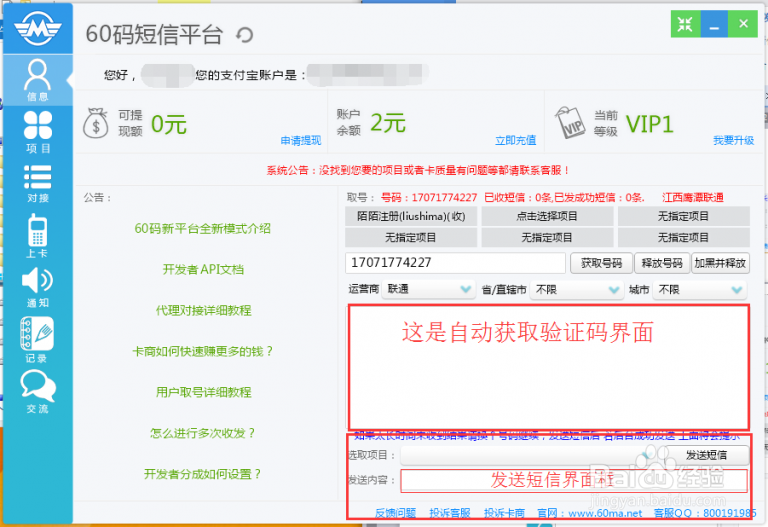The width and height of the screenshot is (768, 527).
Task: Click the money bag icon
Action: 96,123
